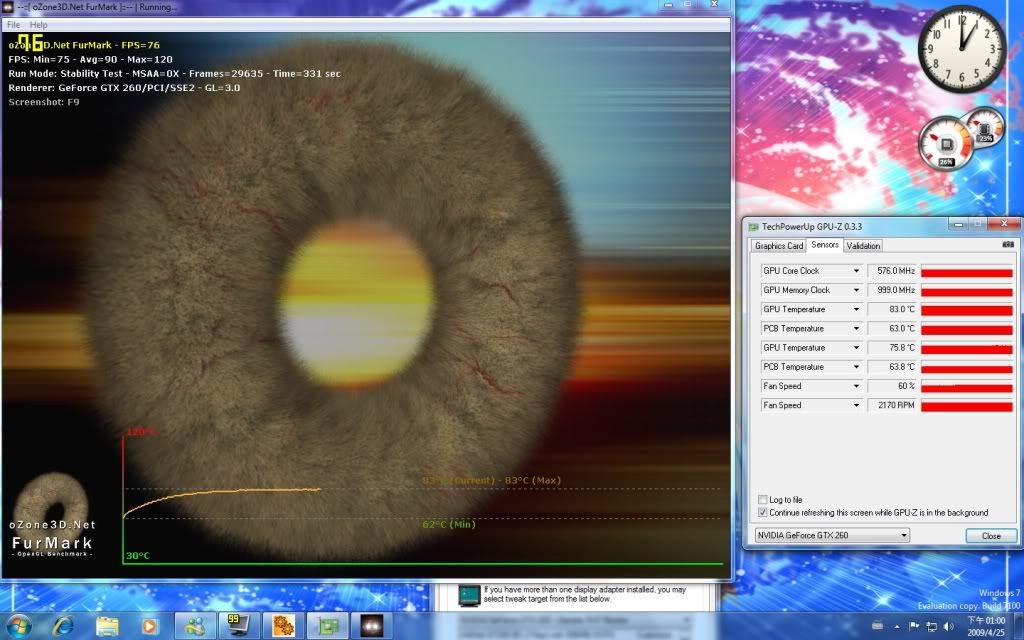Click the keyboard icon in system tray

(878, 626)
